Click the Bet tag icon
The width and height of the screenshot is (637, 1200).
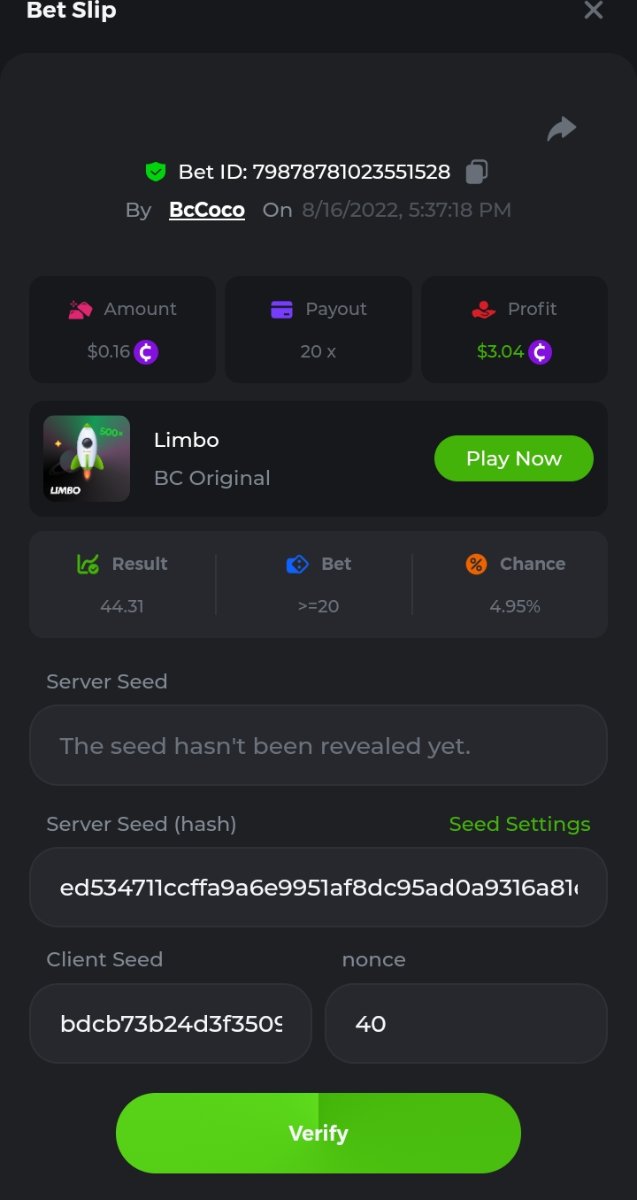click(x=297, y=564)
